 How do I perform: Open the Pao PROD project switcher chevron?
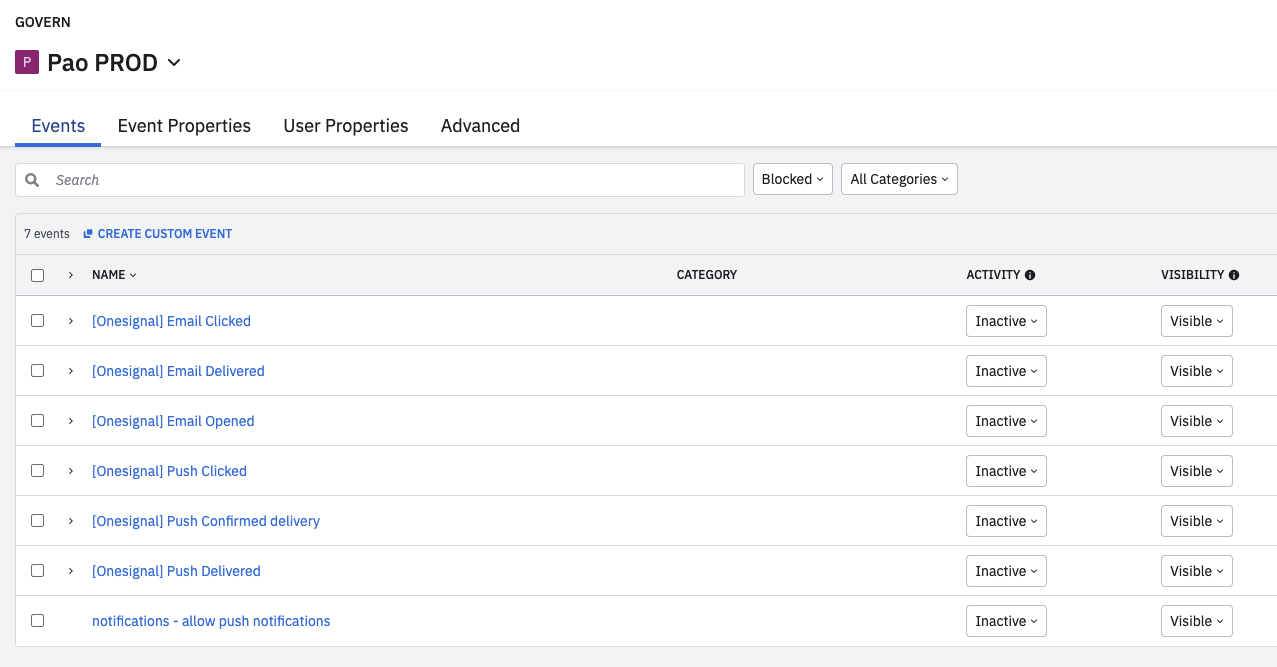[174, 63]
